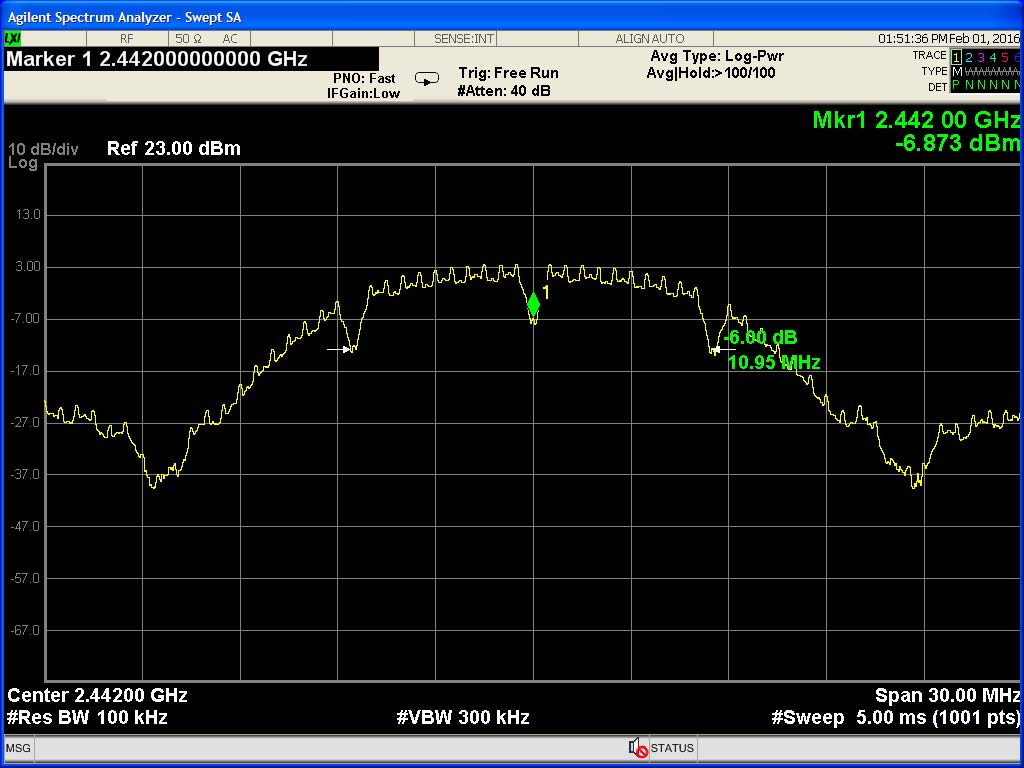This screenshot has height=768, width=1024.
Task: Click the 'RF' input status cell
Action: coord(127,39)
